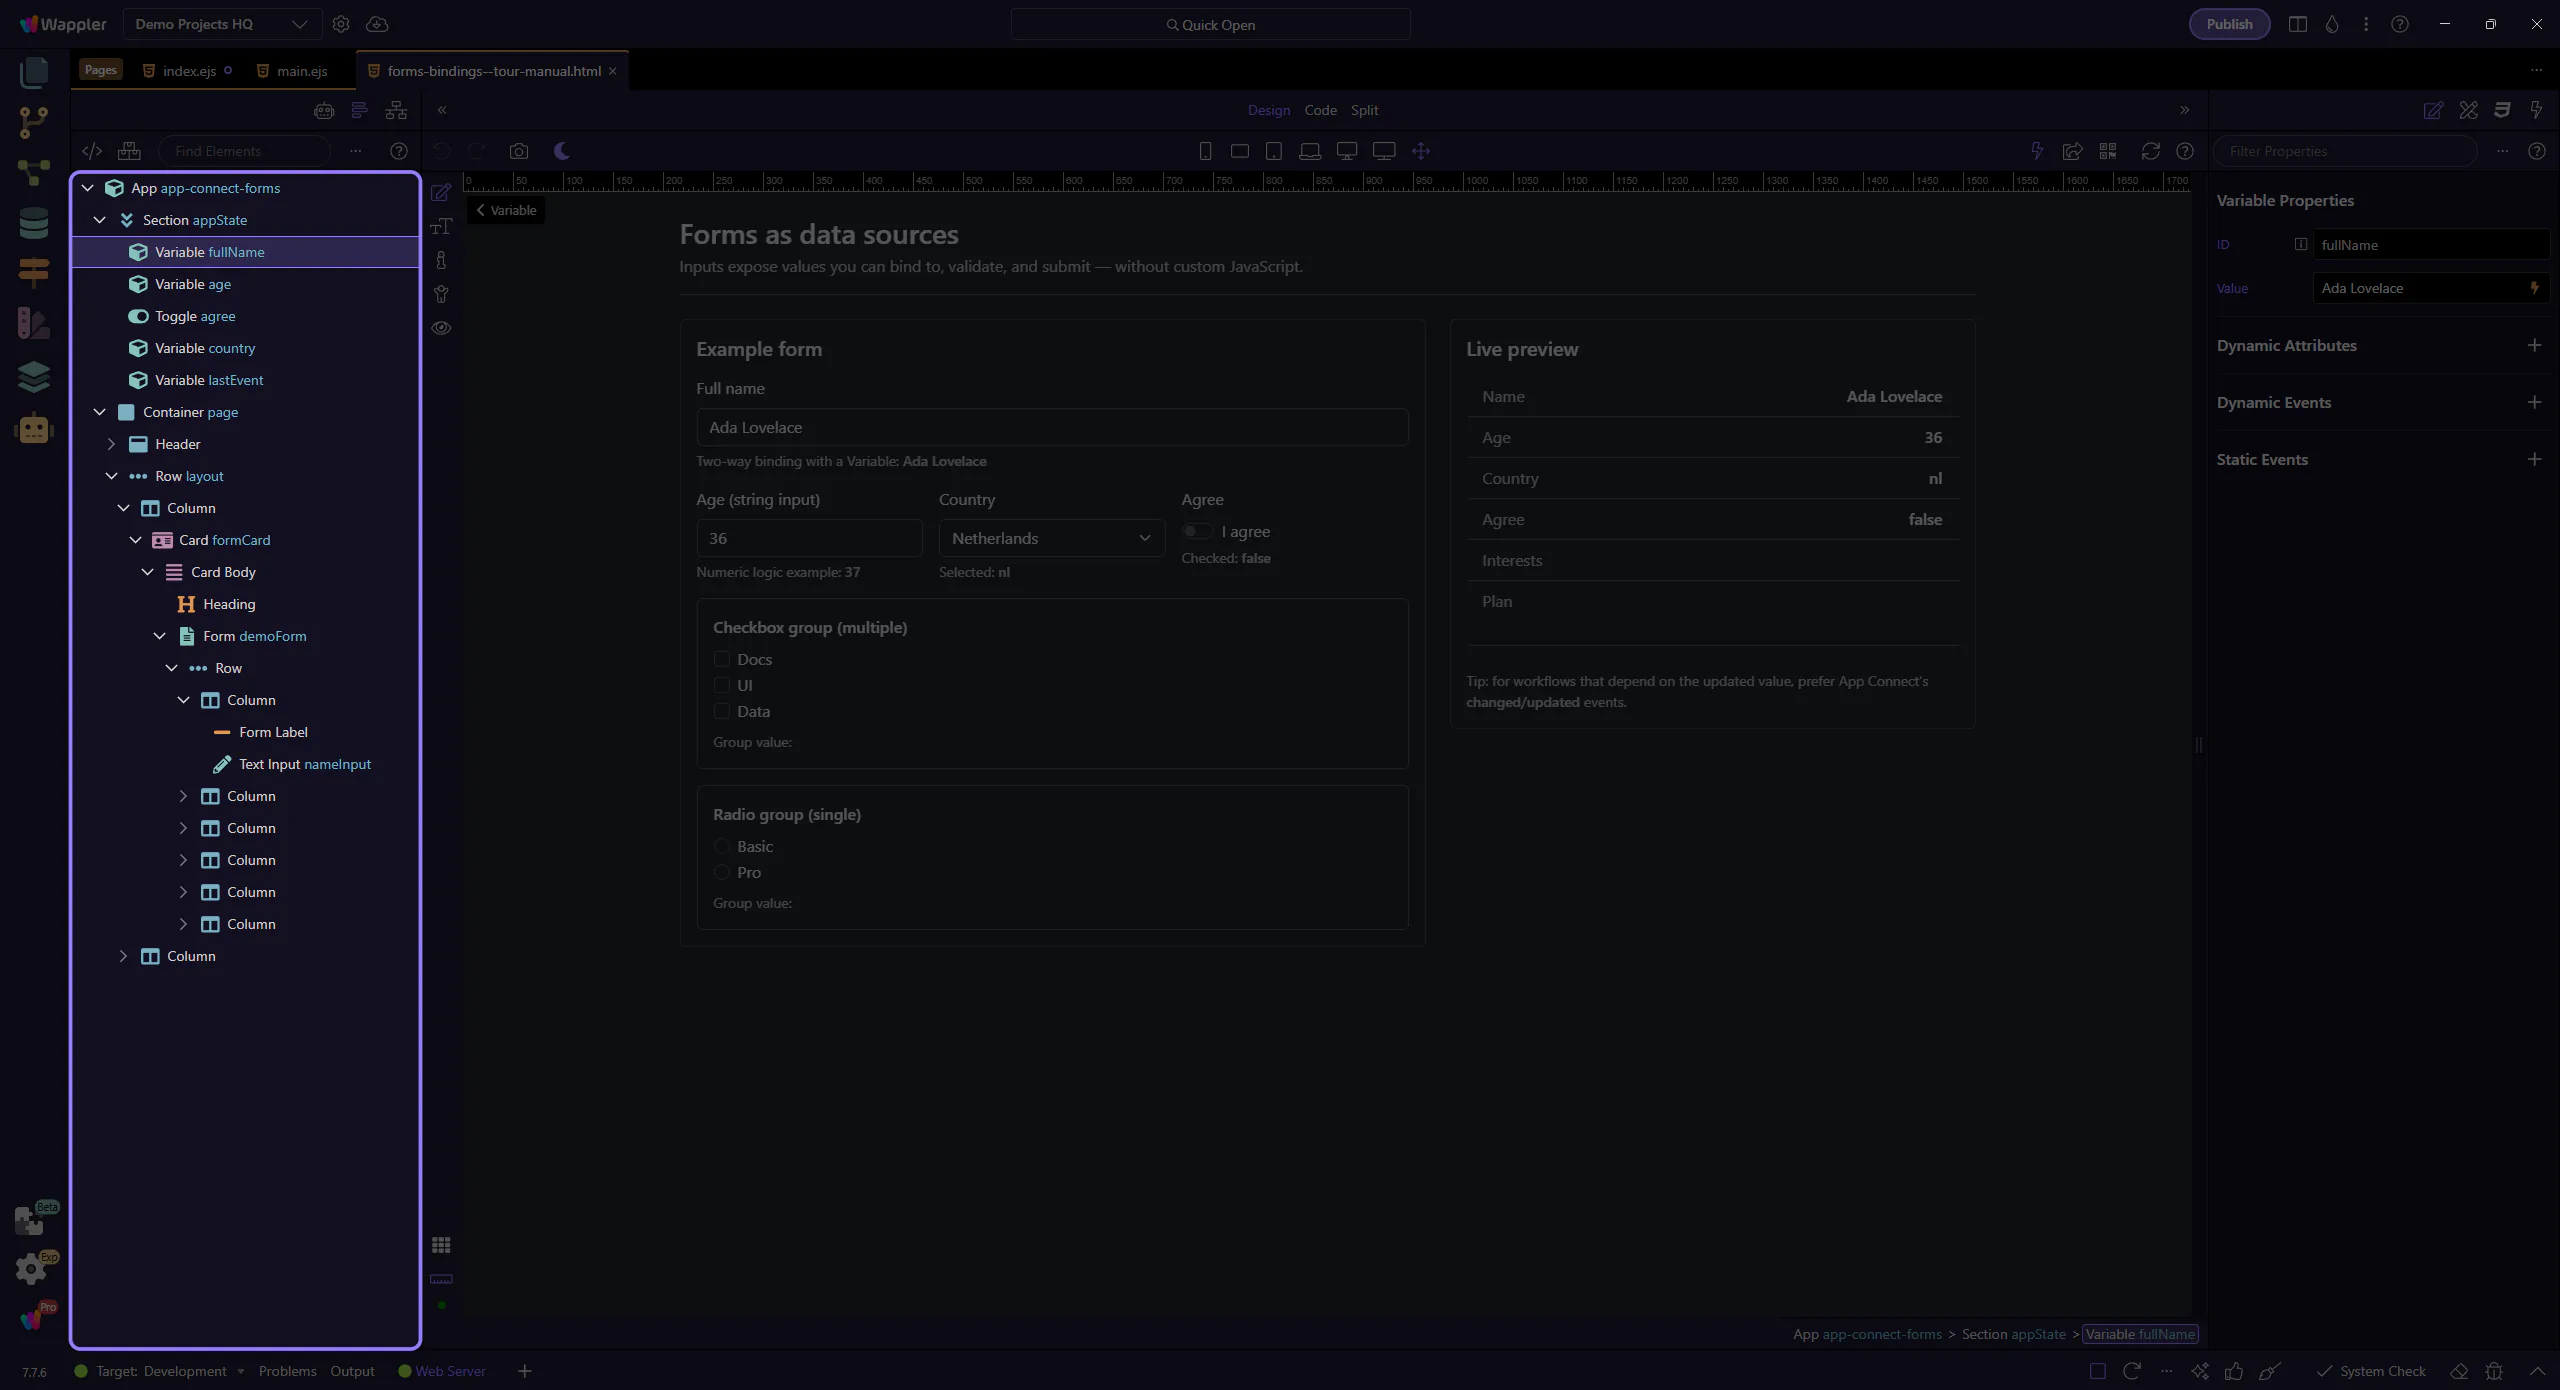Click the lightning data binding icon for Value
This screenshot has width=2560, height=1390.
[2534, 288]
